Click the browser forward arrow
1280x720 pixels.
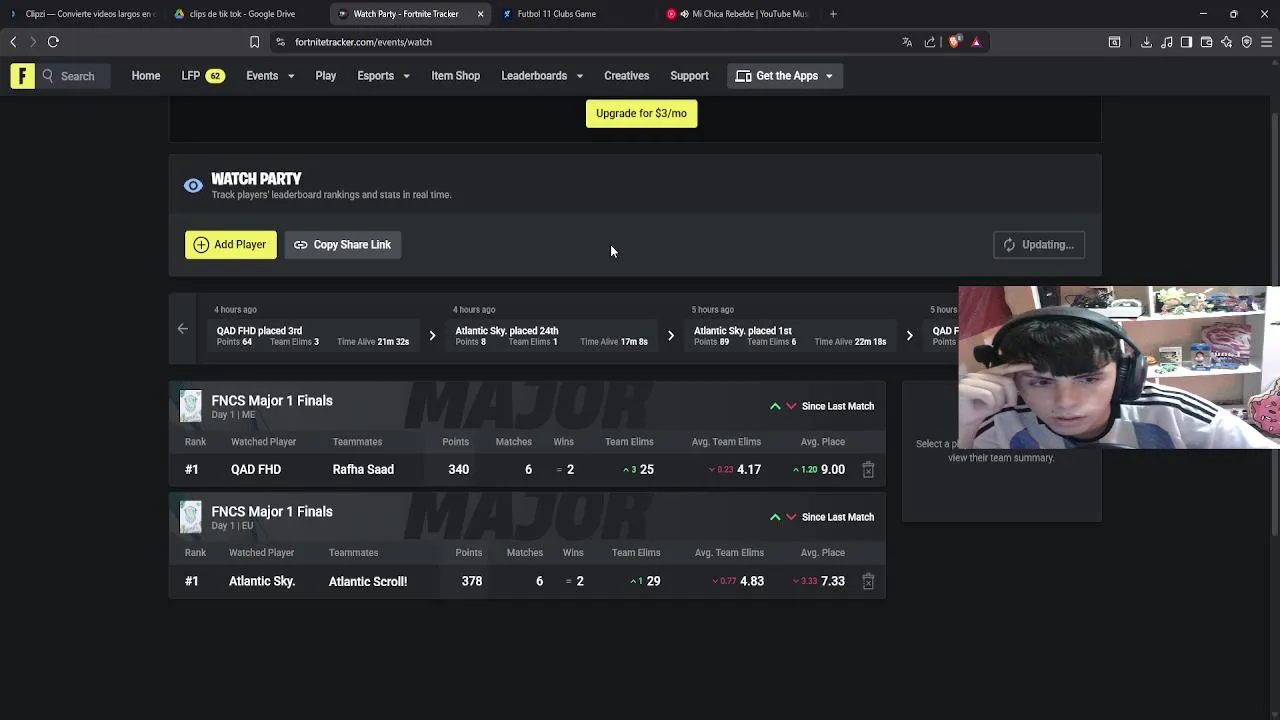[32, 42]
